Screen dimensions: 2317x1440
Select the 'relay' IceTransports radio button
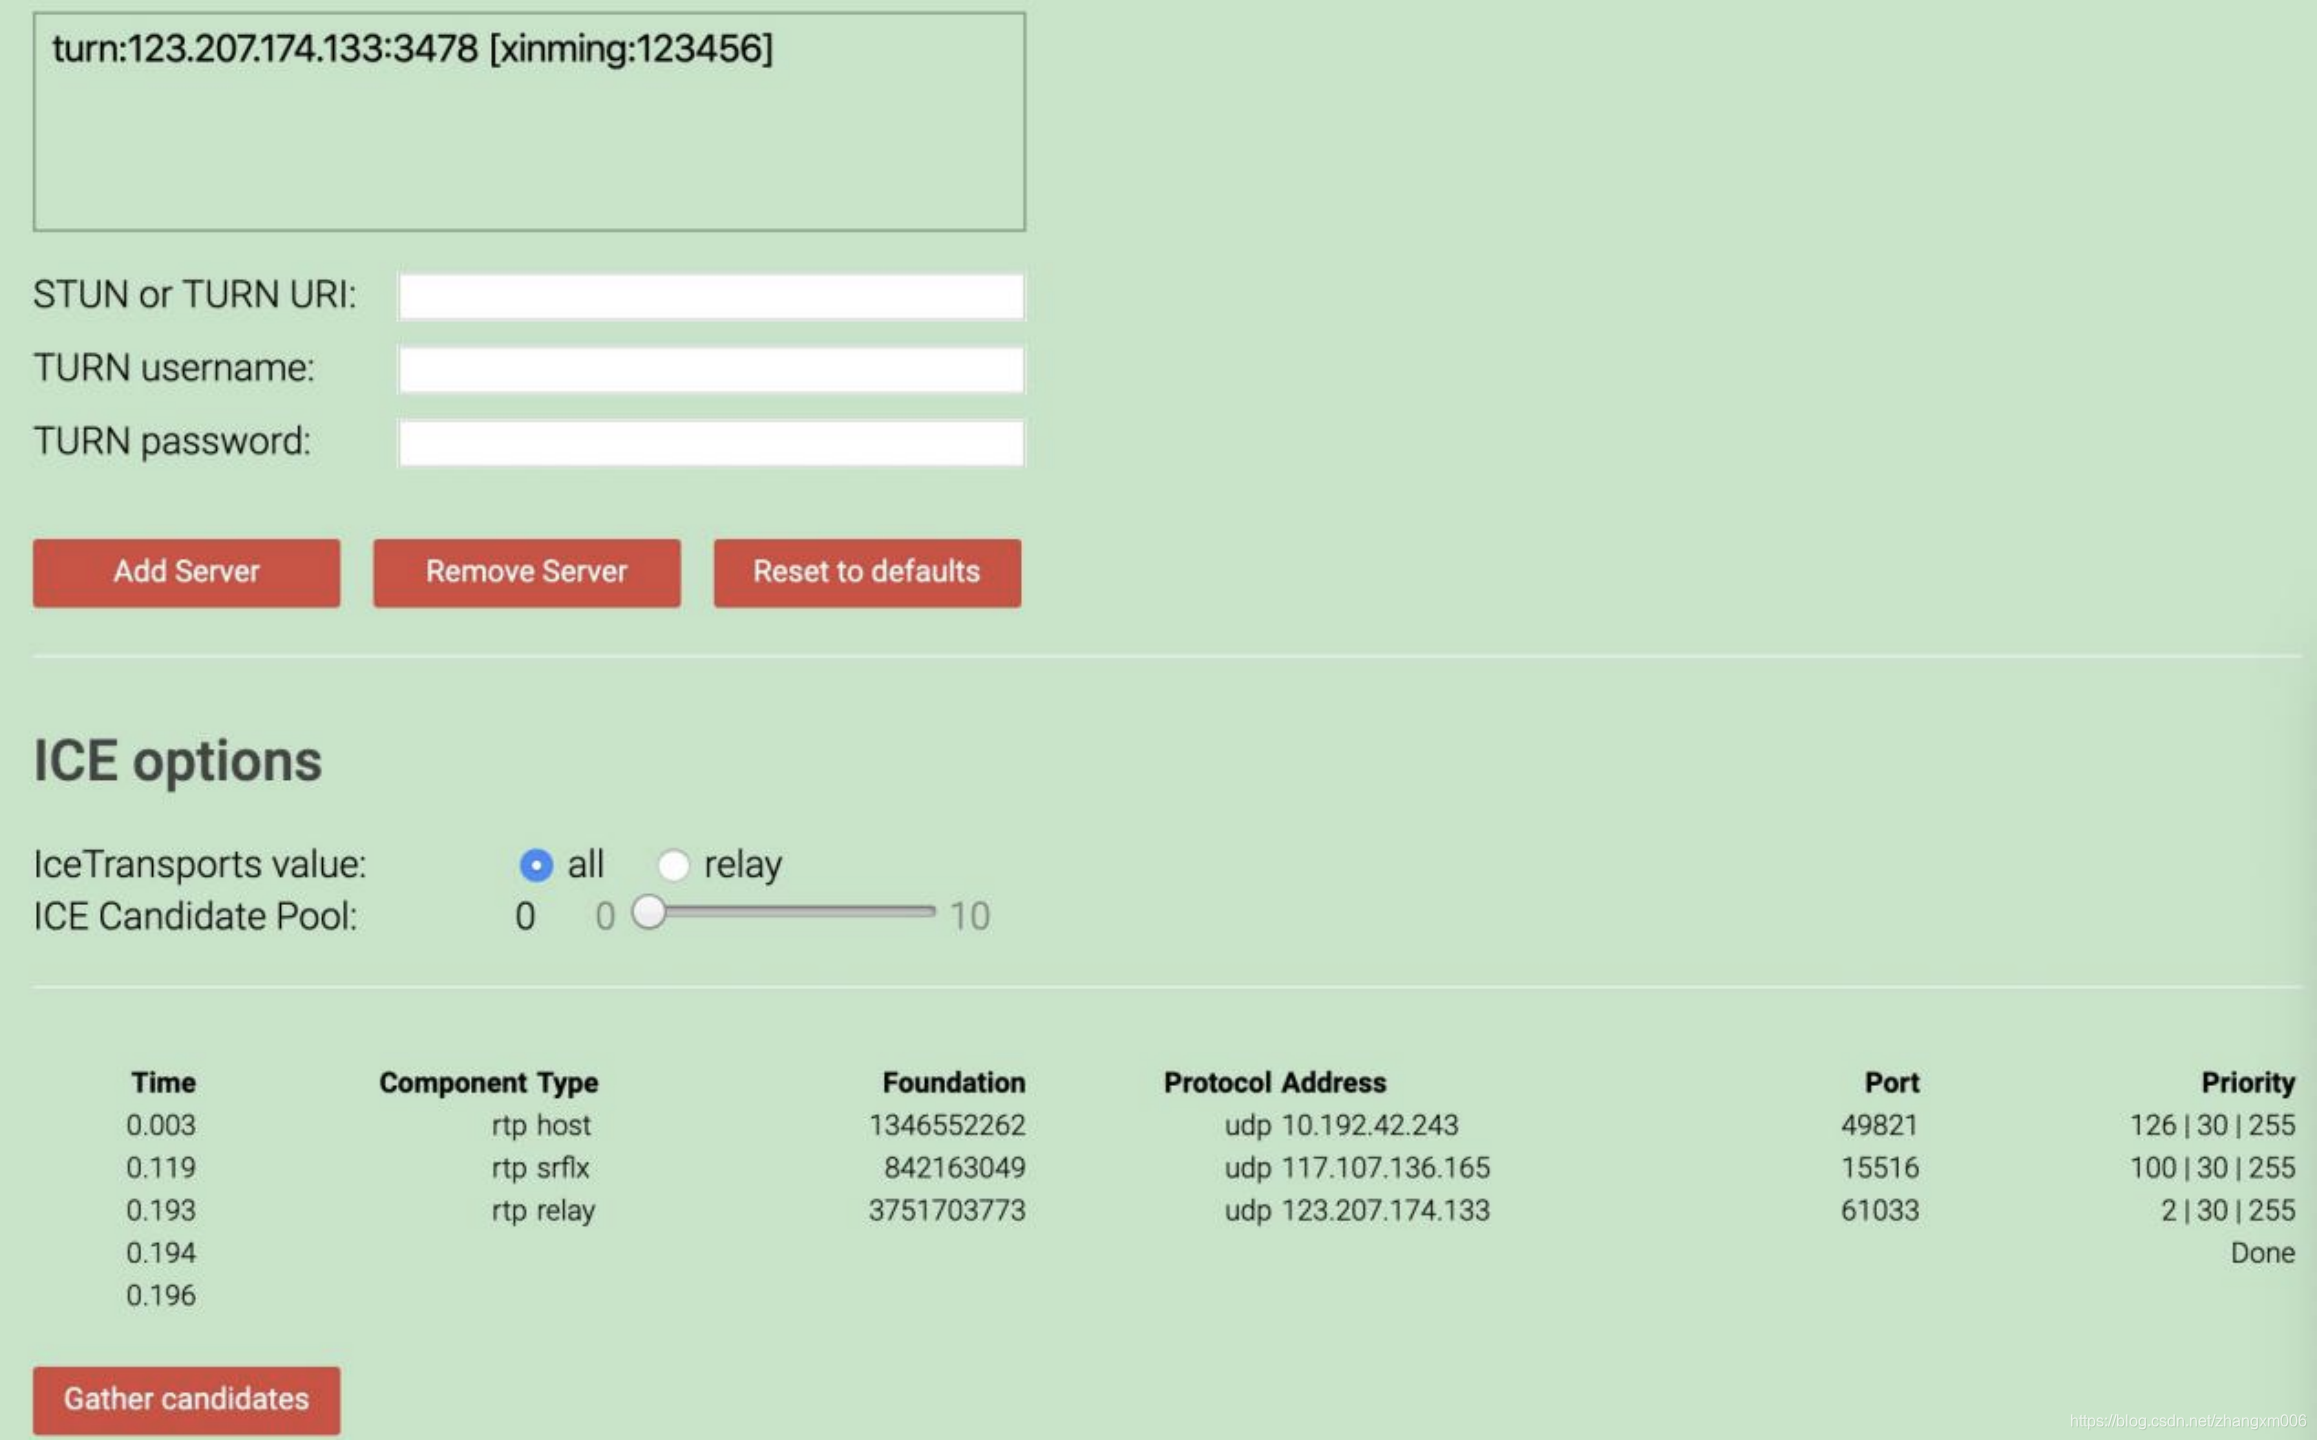(x=674, y=863)
